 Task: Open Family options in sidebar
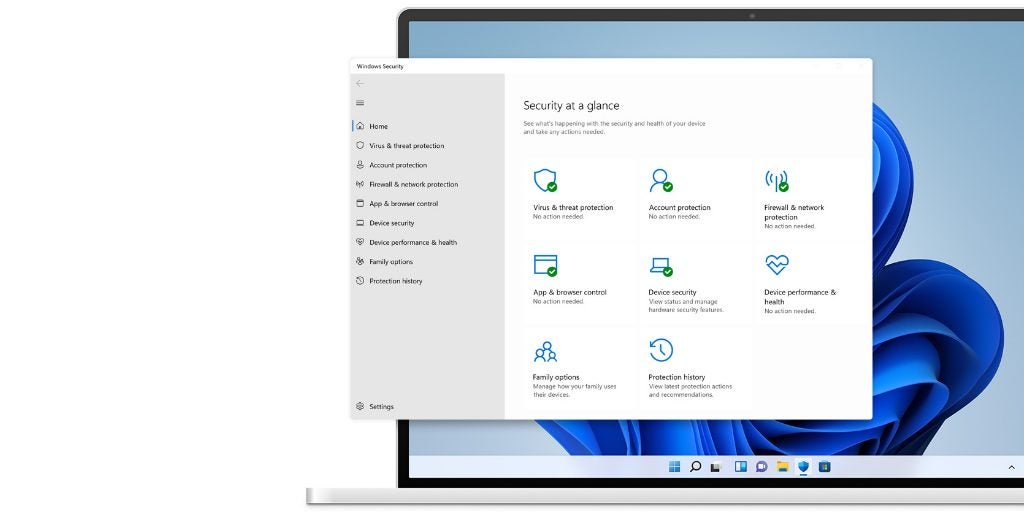[391, 262]
